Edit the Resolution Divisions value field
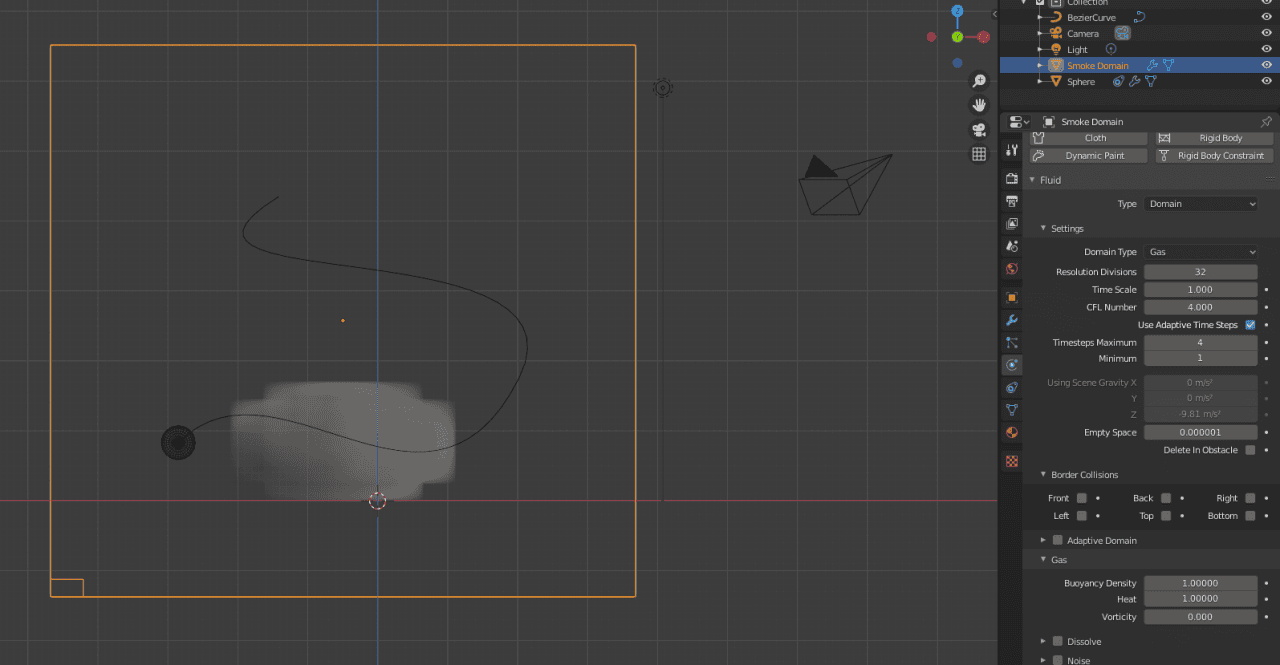This screenshot has width=1280, height=665. (x=1200, y=271)
